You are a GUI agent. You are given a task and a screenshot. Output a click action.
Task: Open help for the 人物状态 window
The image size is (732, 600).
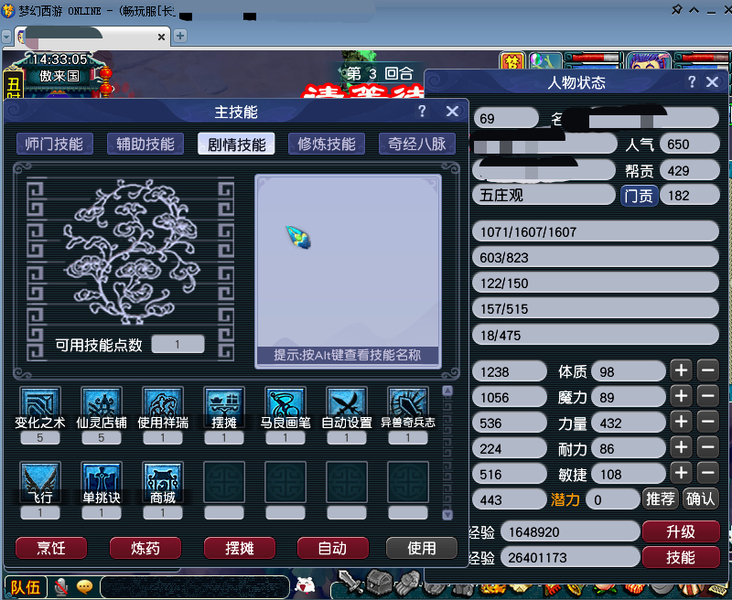[692, 82]
